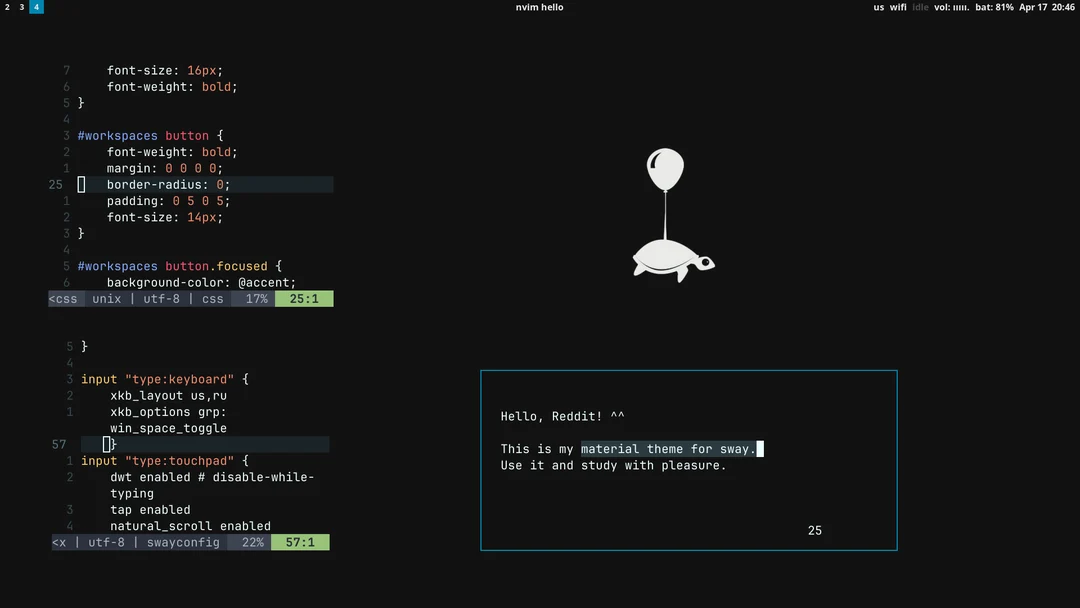This screenshot has height=608, width=1080.
Task: Click the 'utf-8' encoding indicator on css statusline
Action: (x=160, y=298)
